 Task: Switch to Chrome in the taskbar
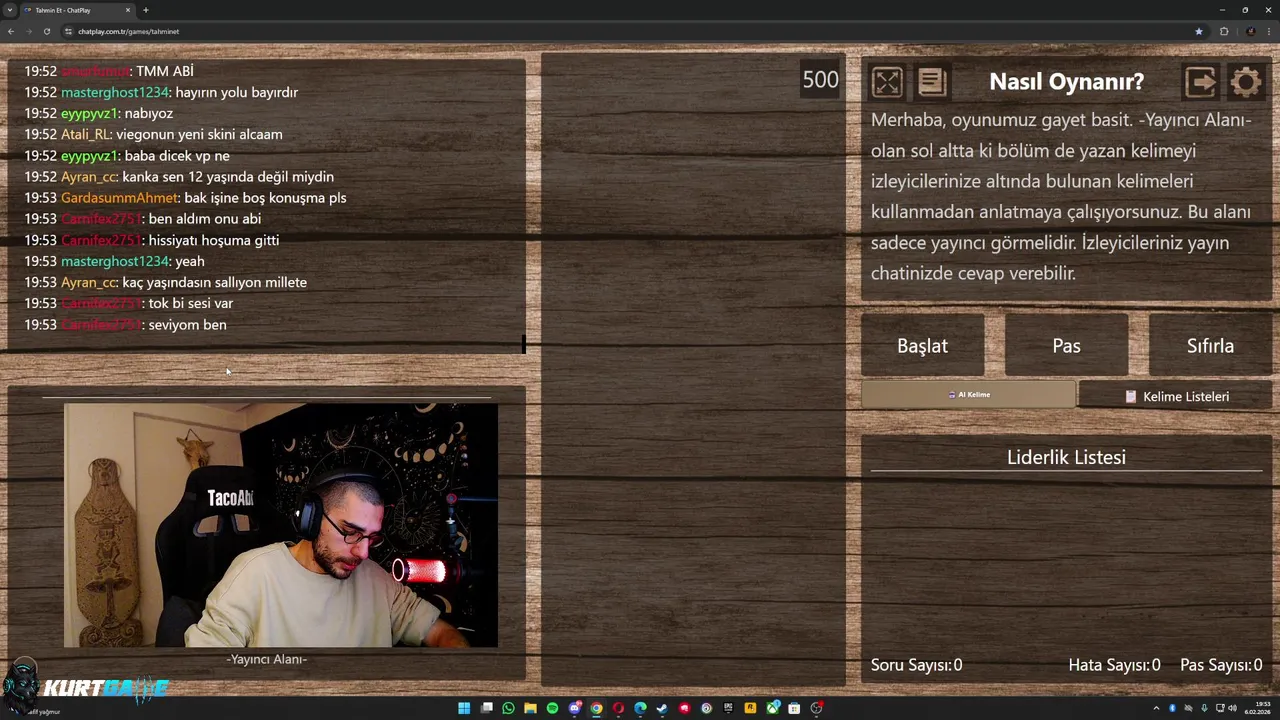[596, 708]
